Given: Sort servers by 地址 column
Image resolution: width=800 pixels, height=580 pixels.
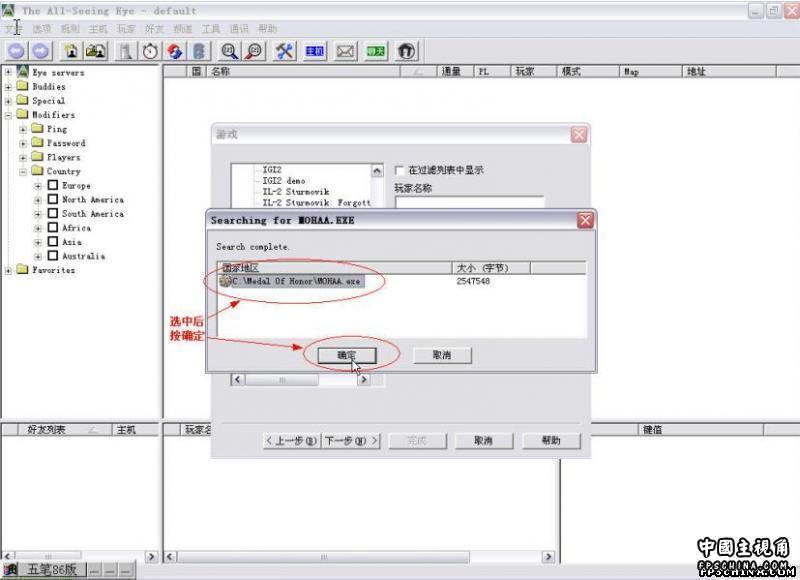Looking at the screenshot, I should [730, 71].
